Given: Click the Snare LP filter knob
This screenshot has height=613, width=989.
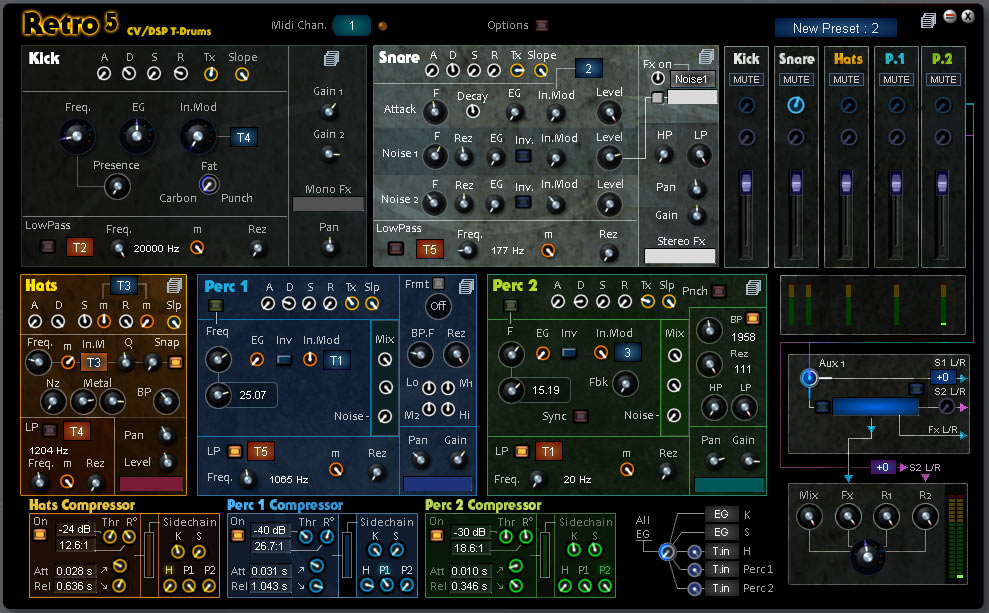Looking at the screenshot, I should (699, 155).
